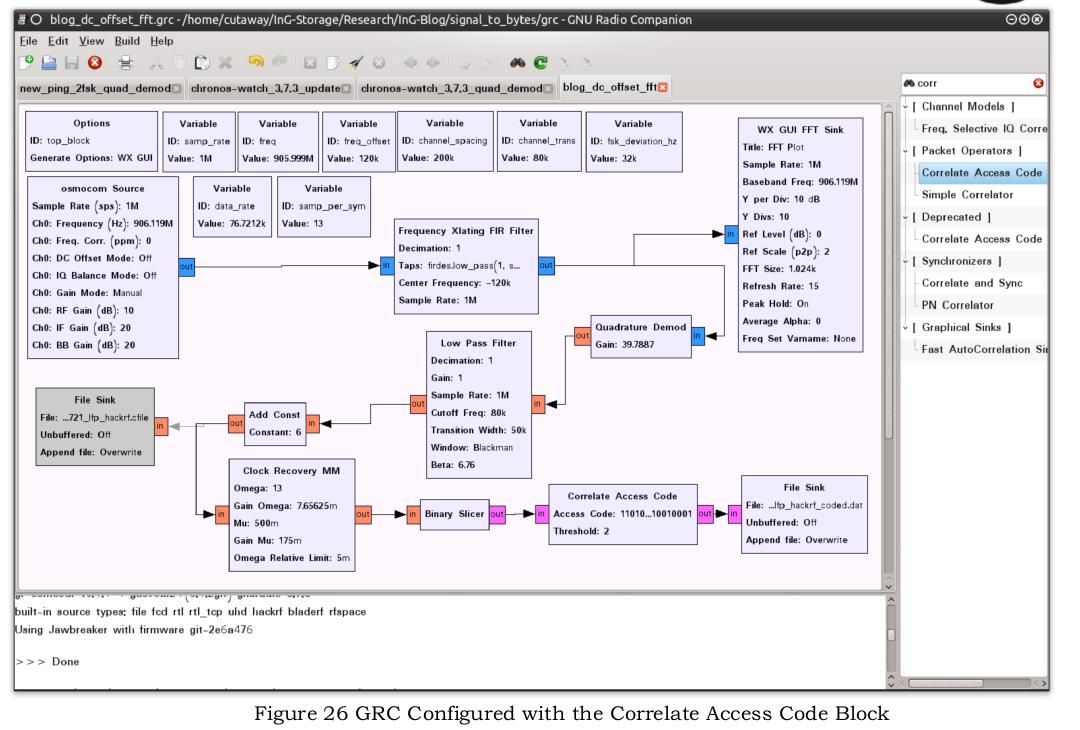Click the Print toolbar icon
The width and height of the screenshot is (1080, 730).
tap(125, 63)
